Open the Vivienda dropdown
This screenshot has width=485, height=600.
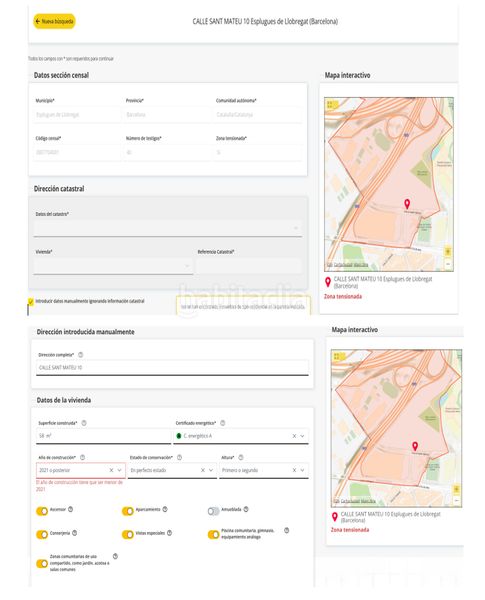(113, 266)
